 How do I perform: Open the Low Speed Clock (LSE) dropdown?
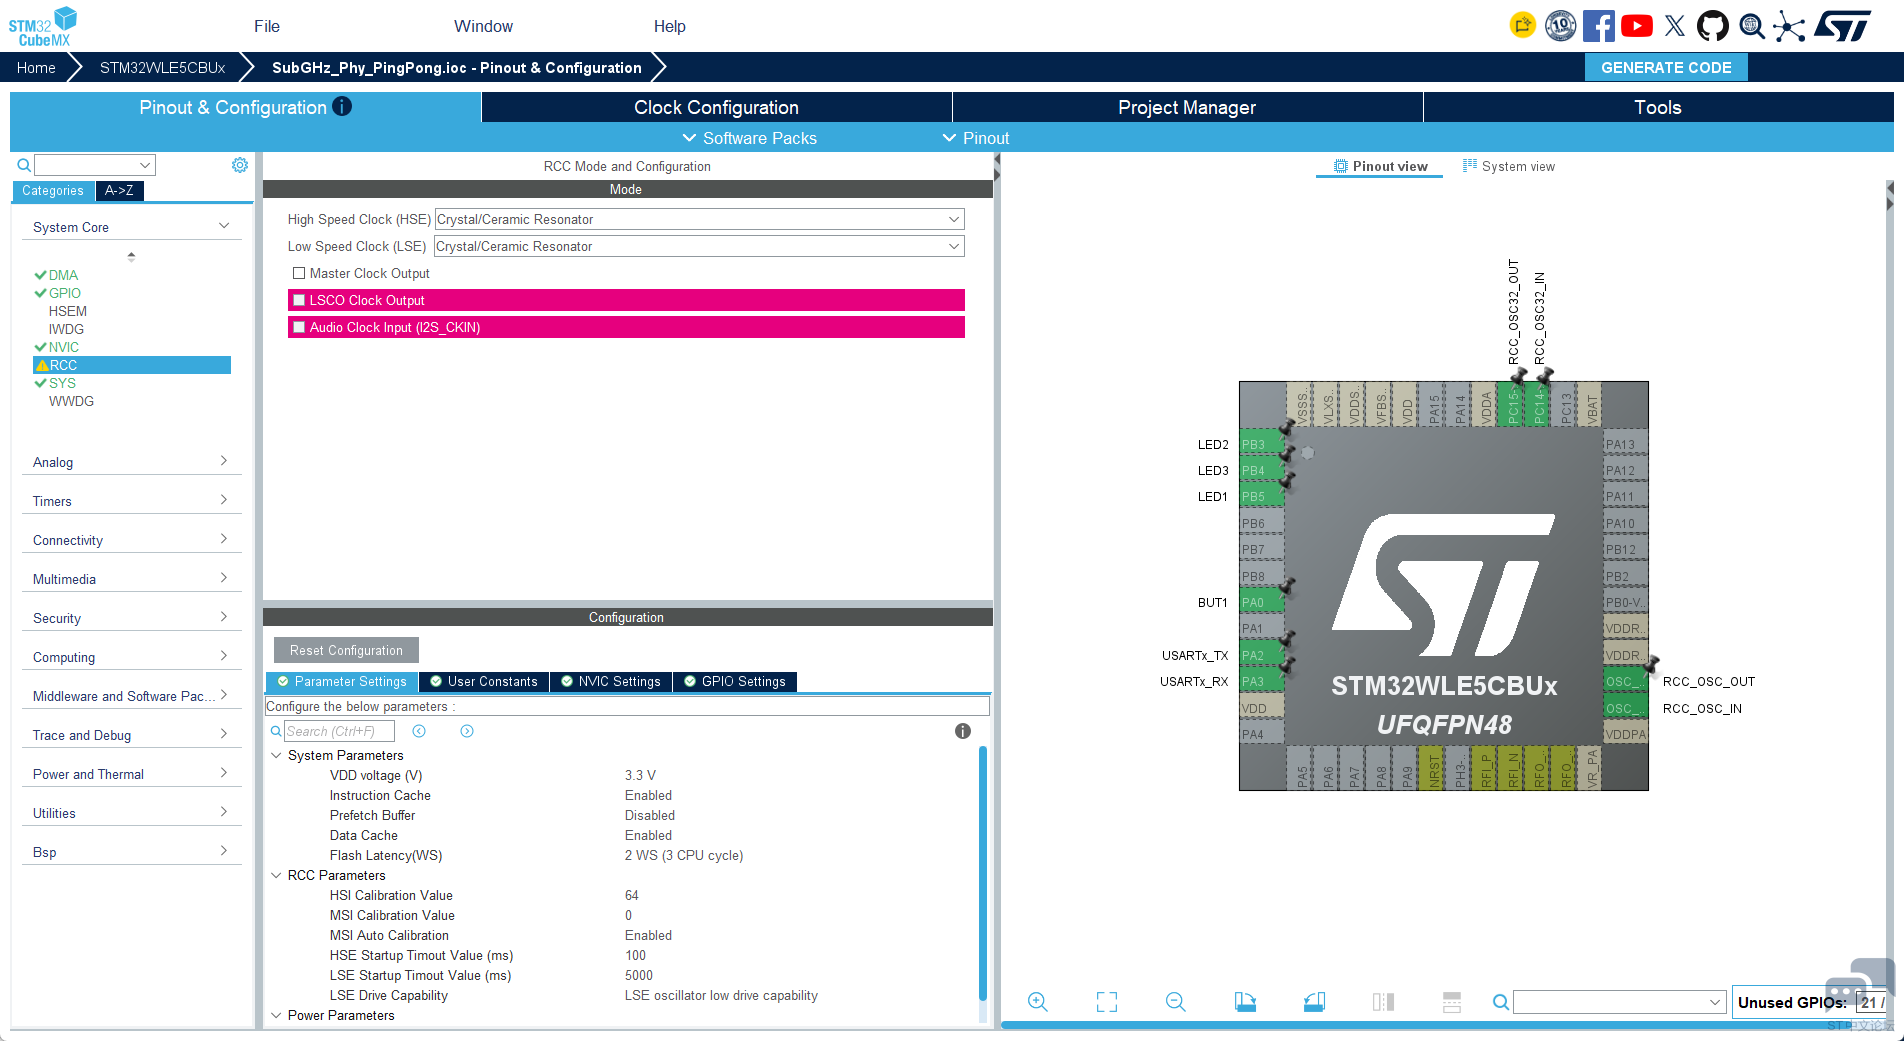pos(700,246)
